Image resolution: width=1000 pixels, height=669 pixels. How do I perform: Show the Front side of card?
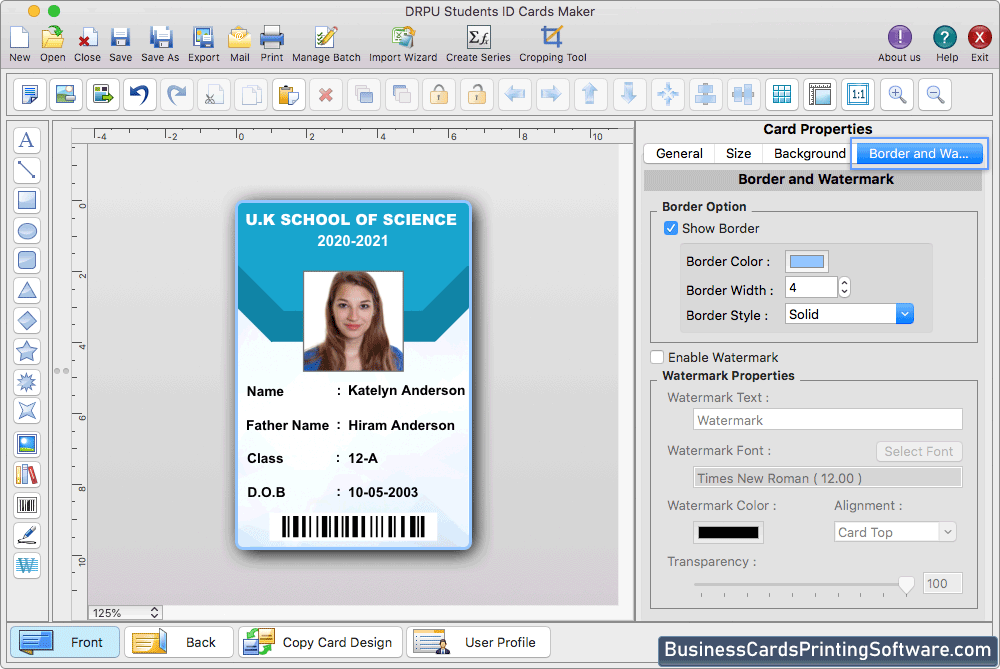tap(65, 642)
